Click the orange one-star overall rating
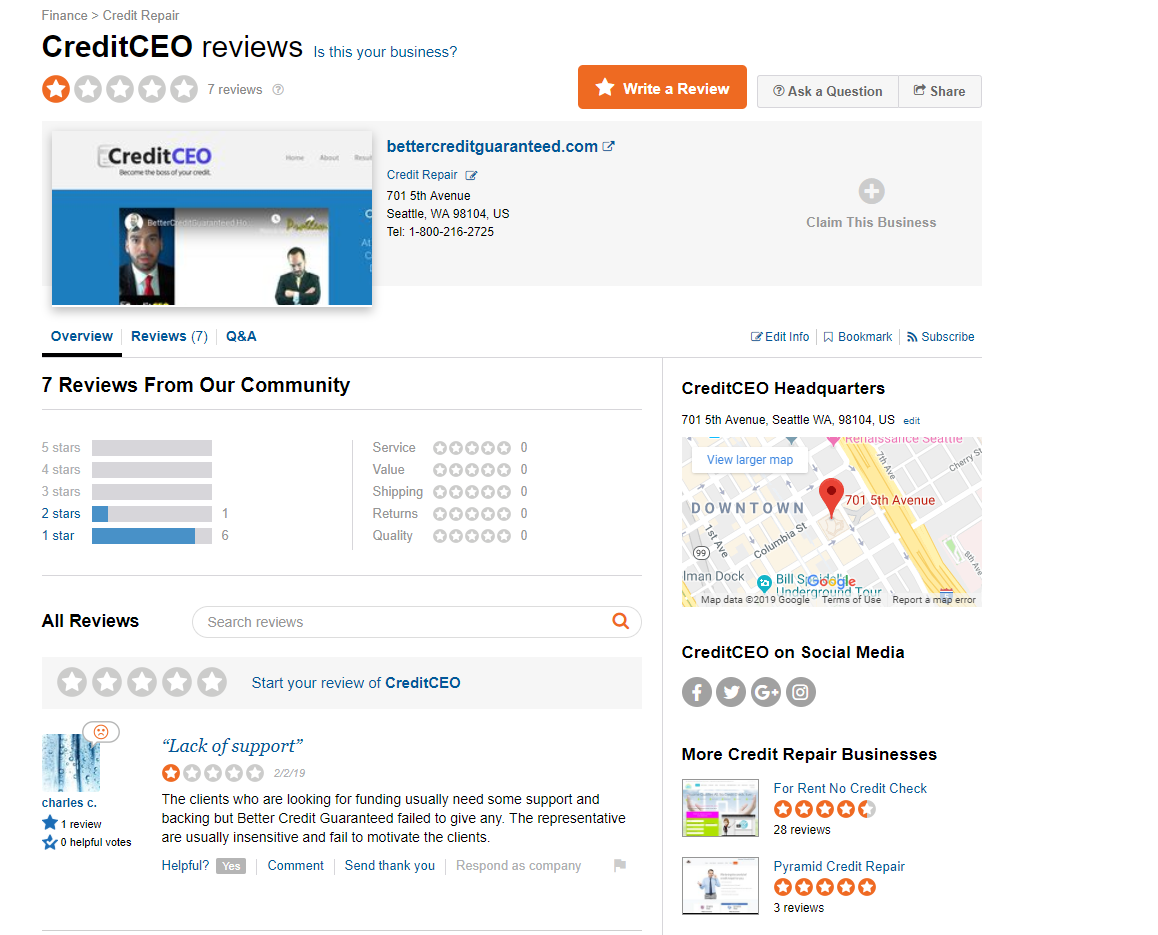This screenshot has height=935, width=1158. pyautogui.click(x=56, y=89)
